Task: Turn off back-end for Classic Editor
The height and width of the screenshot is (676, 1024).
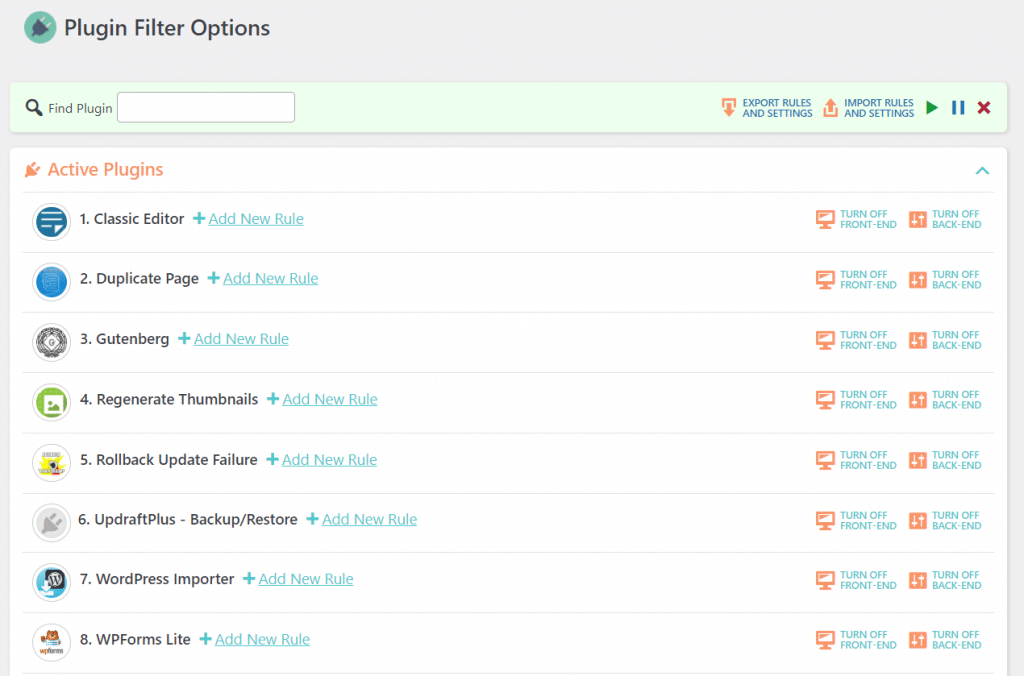Action: [945, 219]
